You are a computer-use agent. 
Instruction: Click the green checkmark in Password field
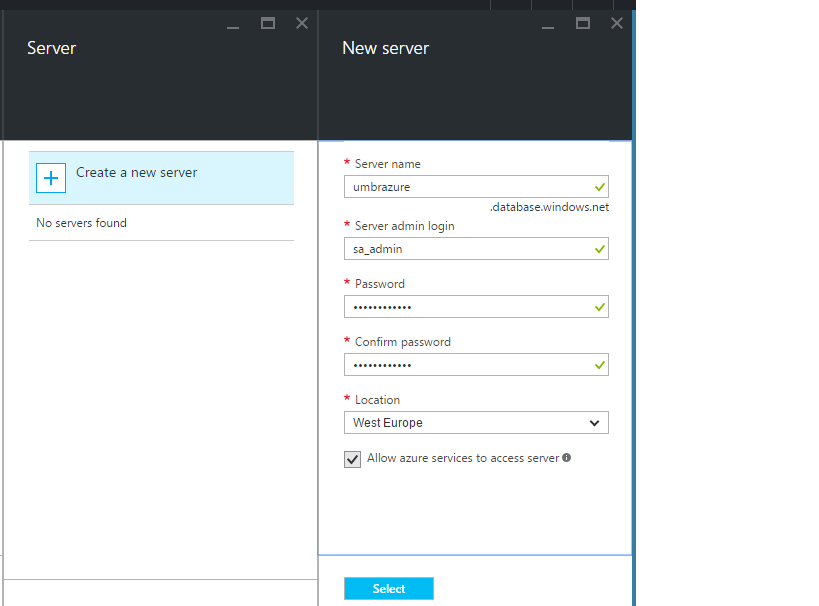[x=600, y=307]
